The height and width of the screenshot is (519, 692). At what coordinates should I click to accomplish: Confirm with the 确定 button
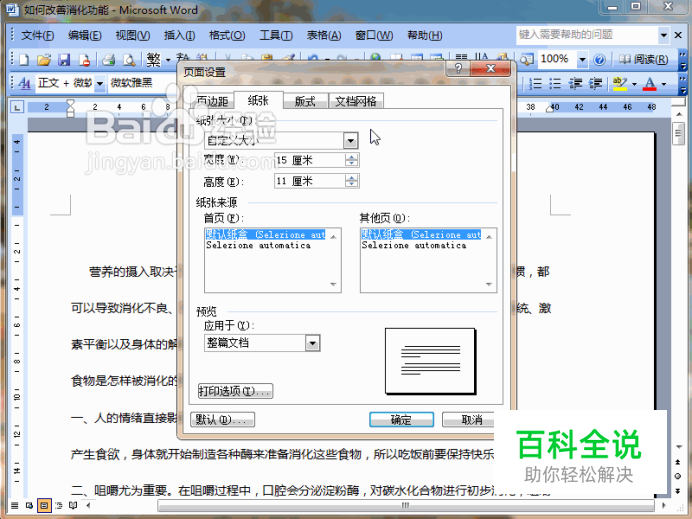coord(401,420)
